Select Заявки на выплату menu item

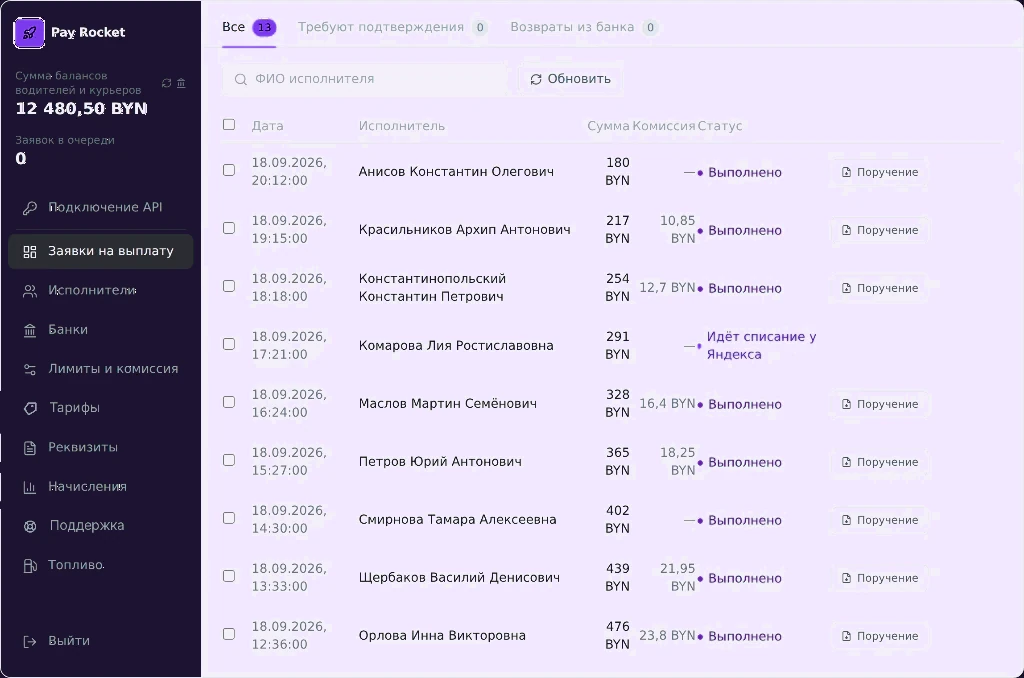coord(101,251)
